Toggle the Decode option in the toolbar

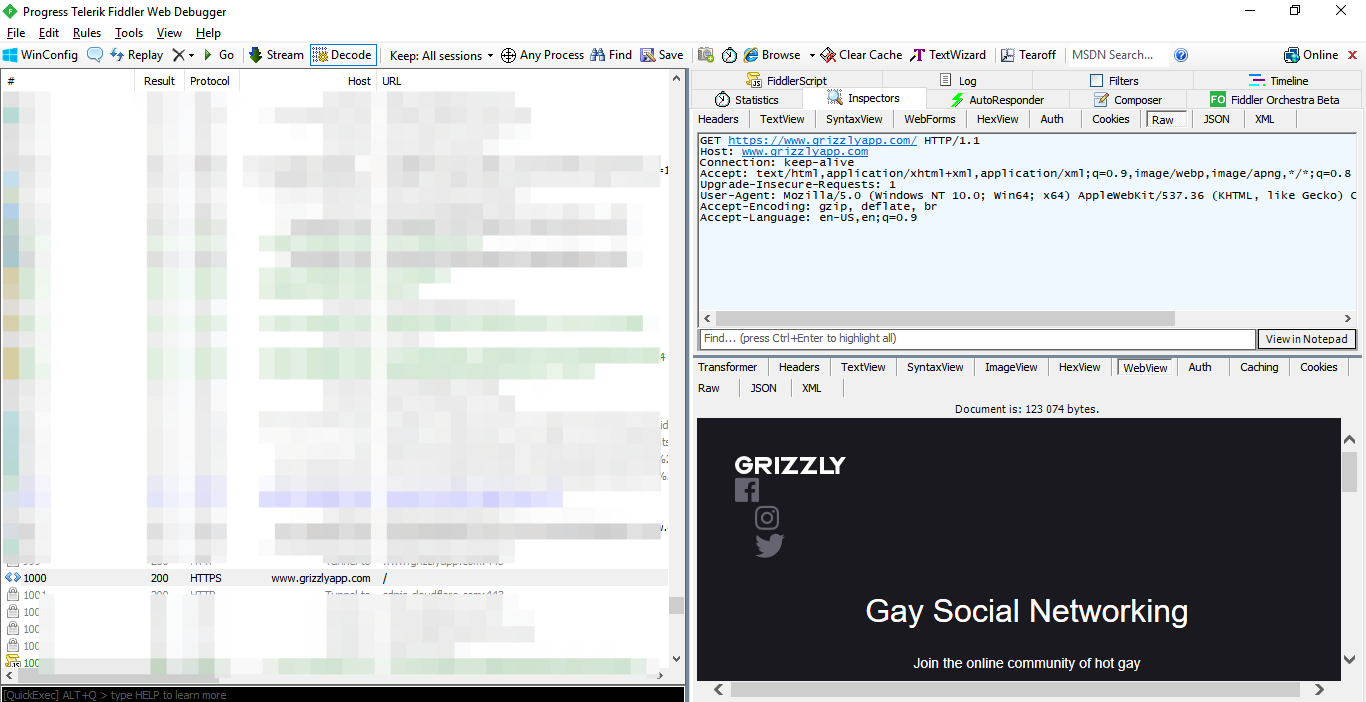pyautogui.click(x=342, y=55)
